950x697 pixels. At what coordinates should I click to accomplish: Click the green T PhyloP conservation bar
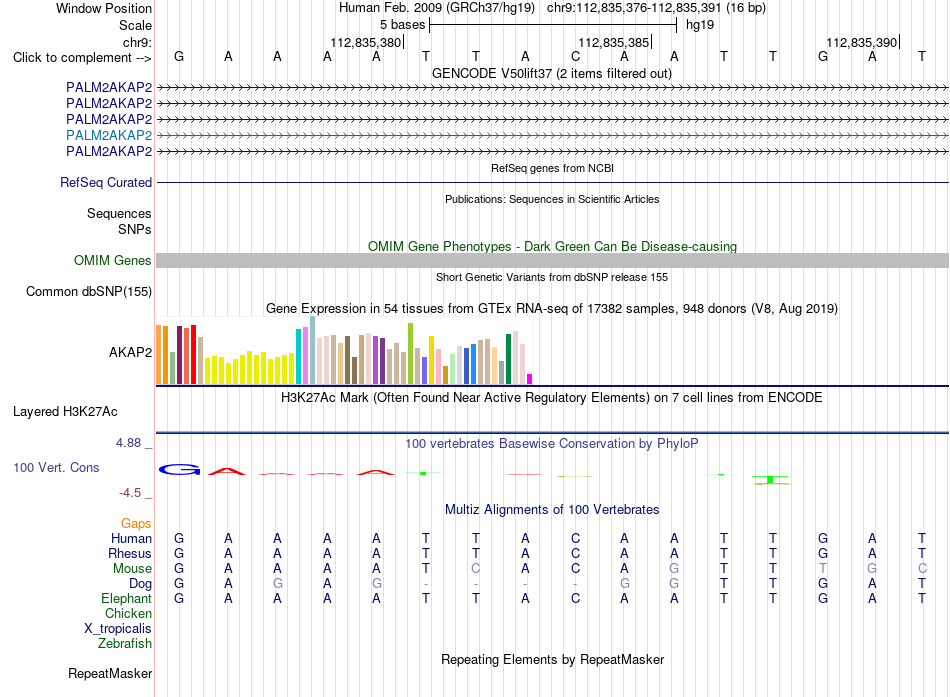pos(771,479)
